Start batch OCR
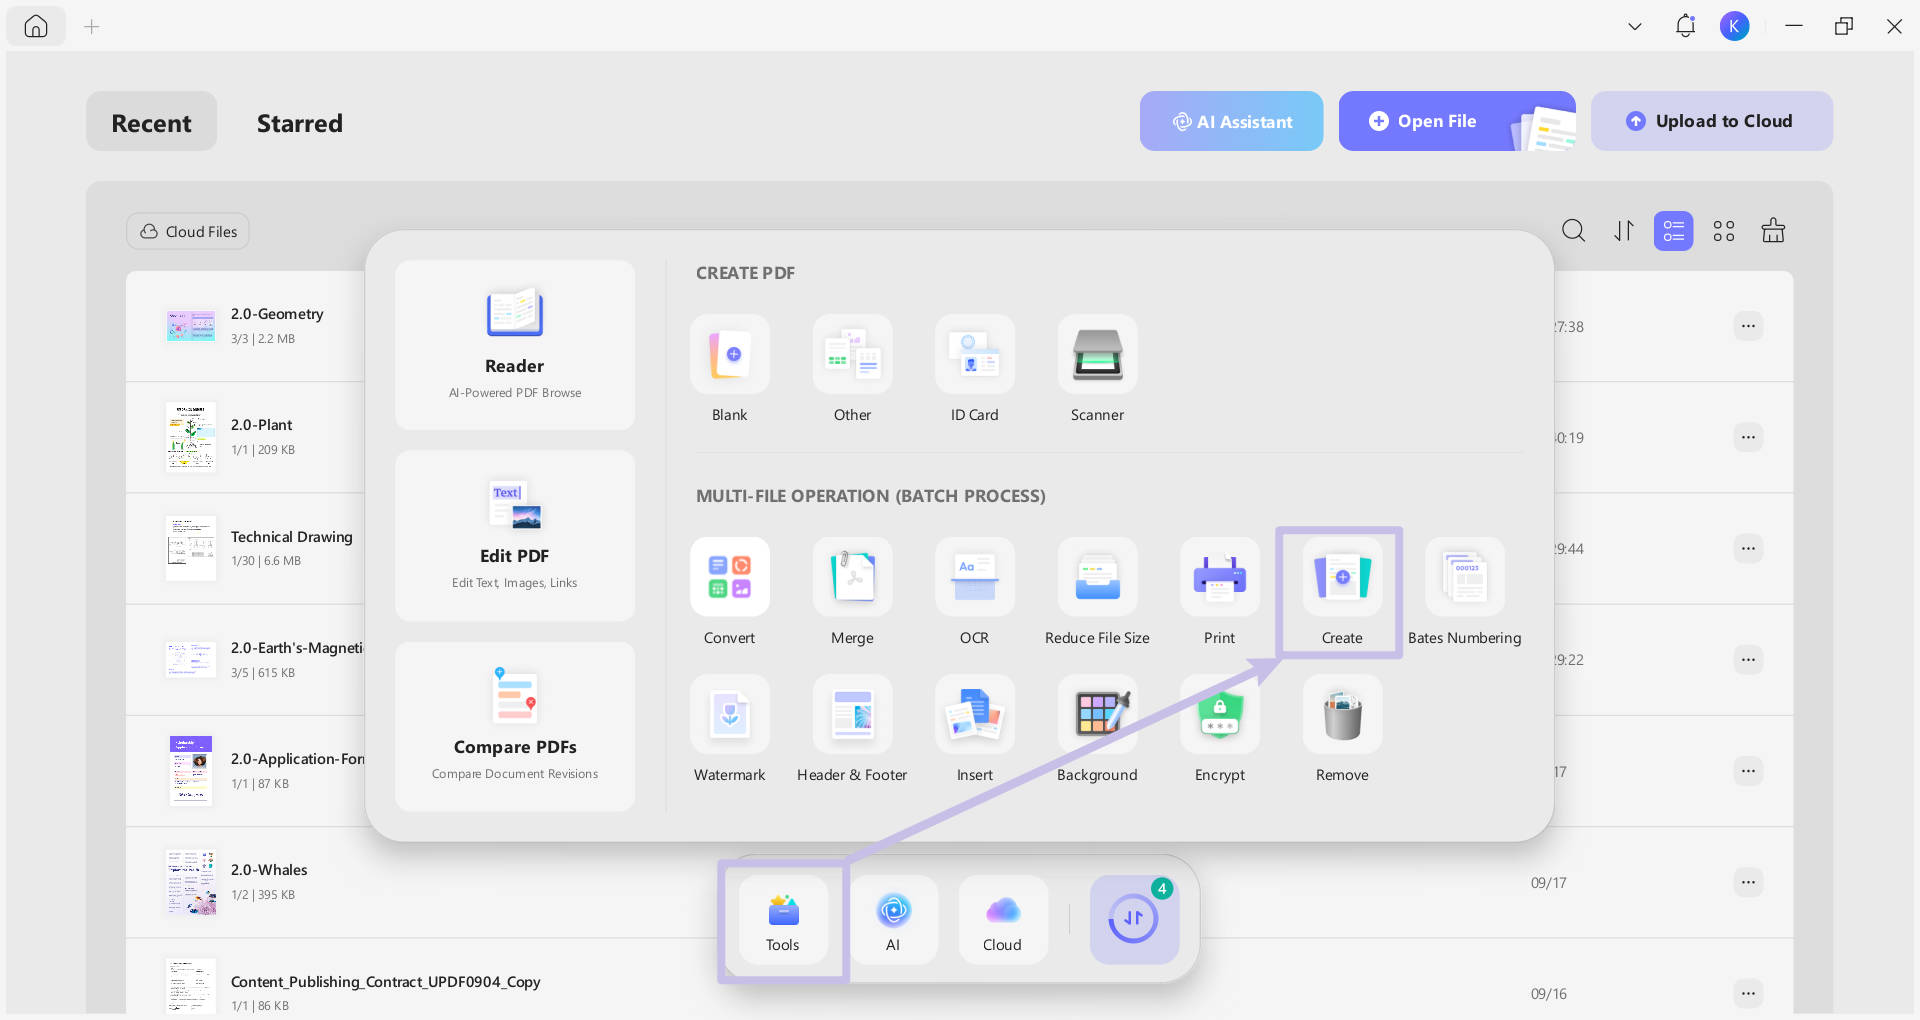The image size is (1920, 1020). [x=975, y=577]
